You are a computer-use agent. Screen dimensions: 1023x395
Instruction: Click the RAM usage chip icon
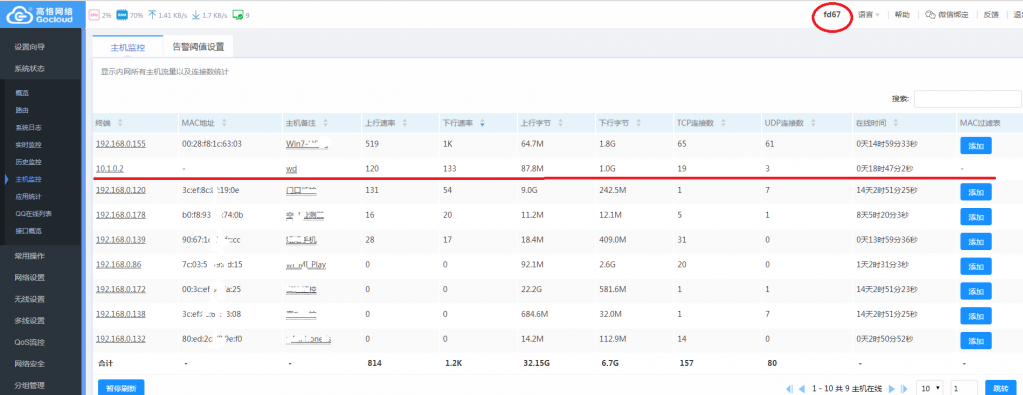[121, 14]
